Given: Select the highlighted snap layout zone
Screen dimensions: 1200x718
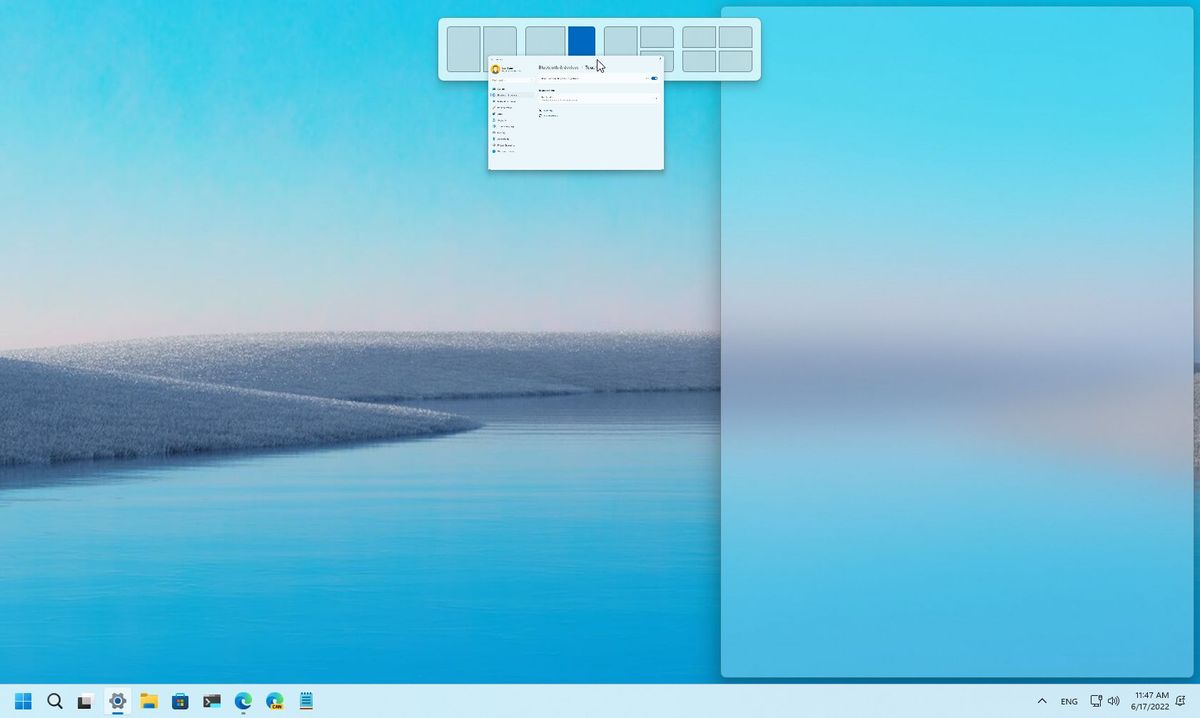Looking at the screenshot, I should [582, 43].
